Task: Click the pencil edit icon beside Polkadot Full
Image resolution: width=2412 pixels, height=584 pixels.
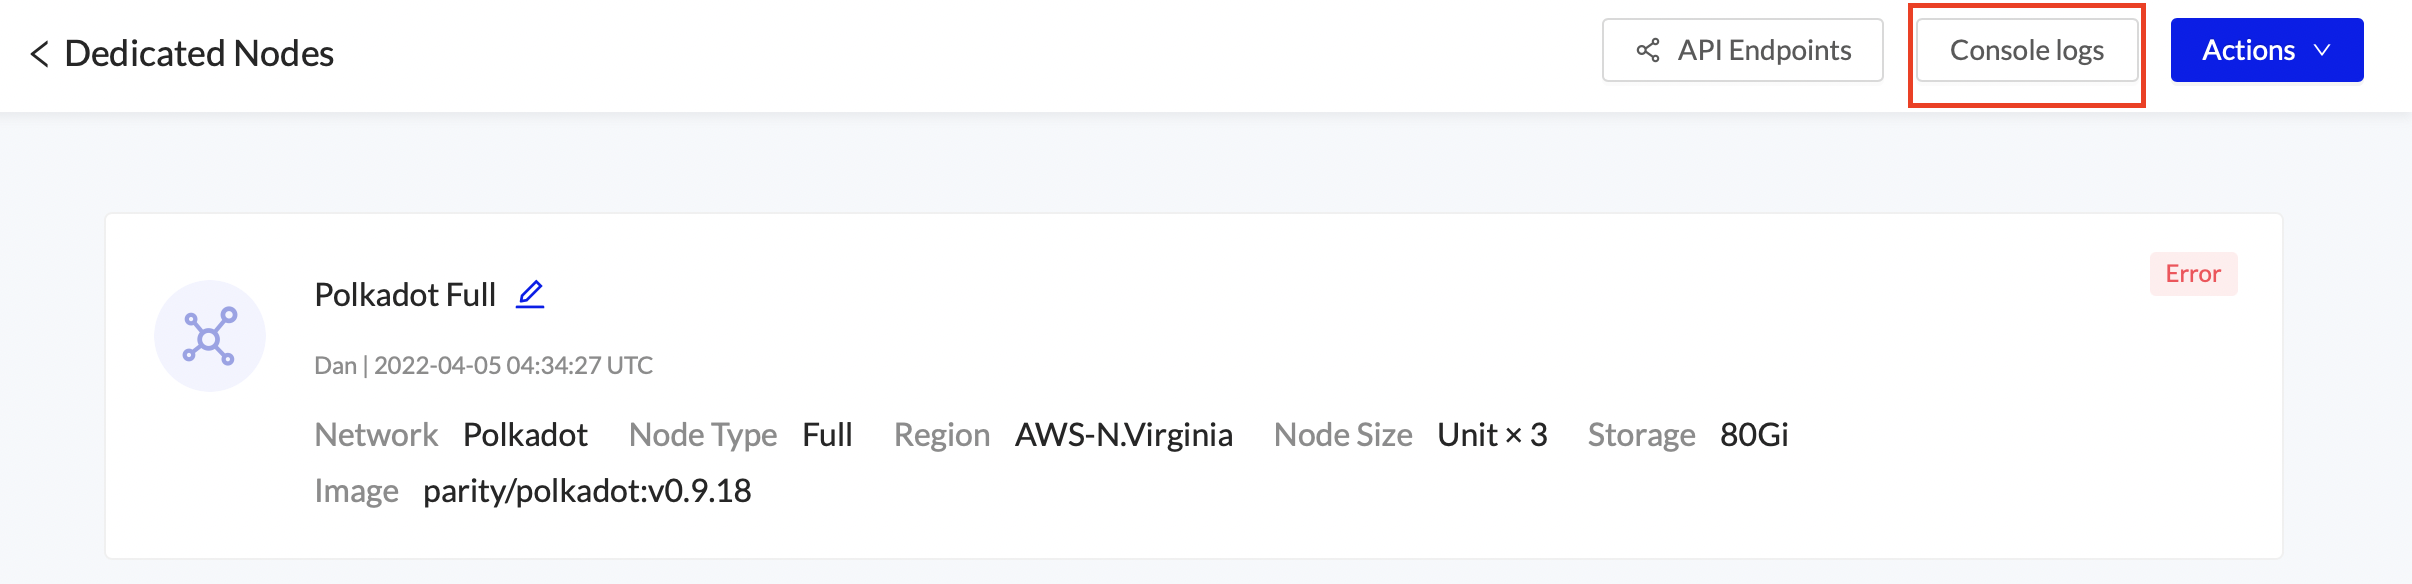Action: tap(530, 294)
